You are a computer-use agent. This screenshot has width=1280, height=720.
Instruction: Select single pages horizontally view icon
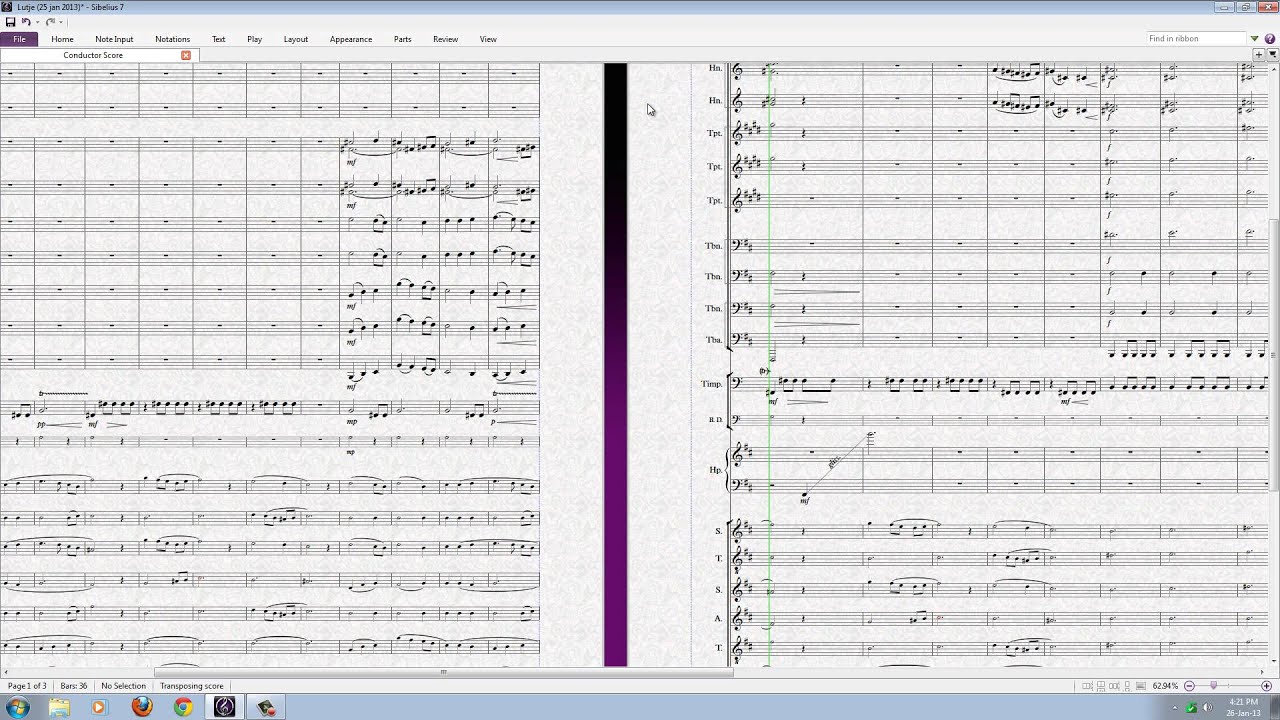tap(1115, 686)
